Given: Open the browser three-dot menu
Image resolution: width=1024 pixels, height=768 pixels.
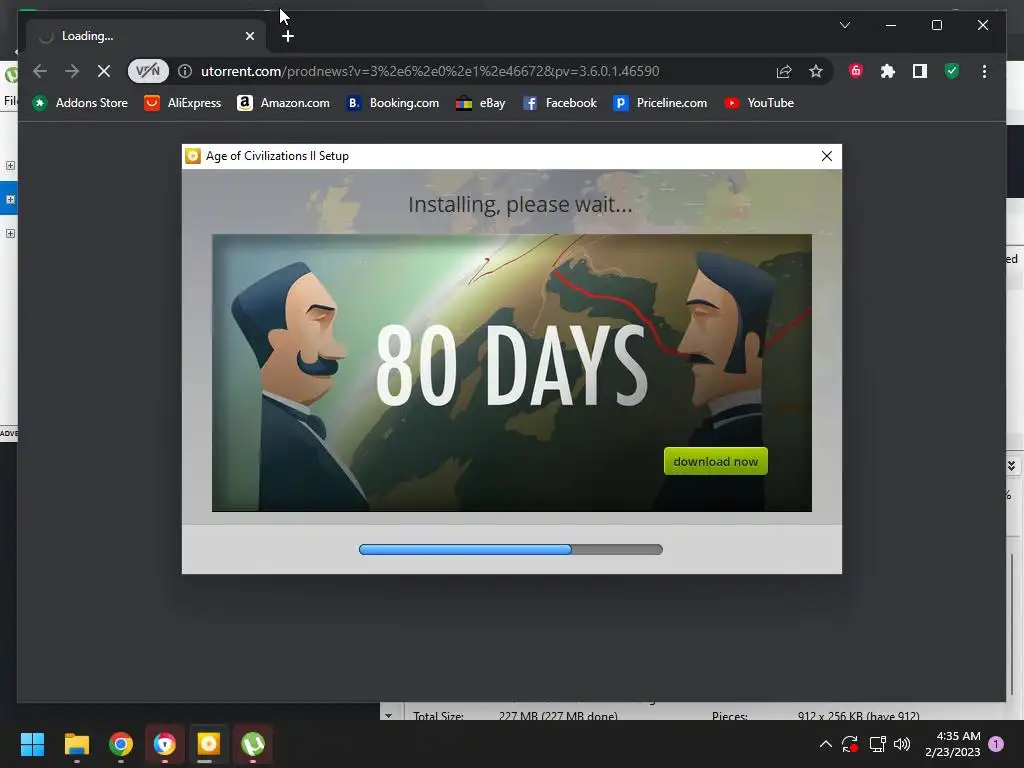Looking at the screenshot, I should point(984,71).
